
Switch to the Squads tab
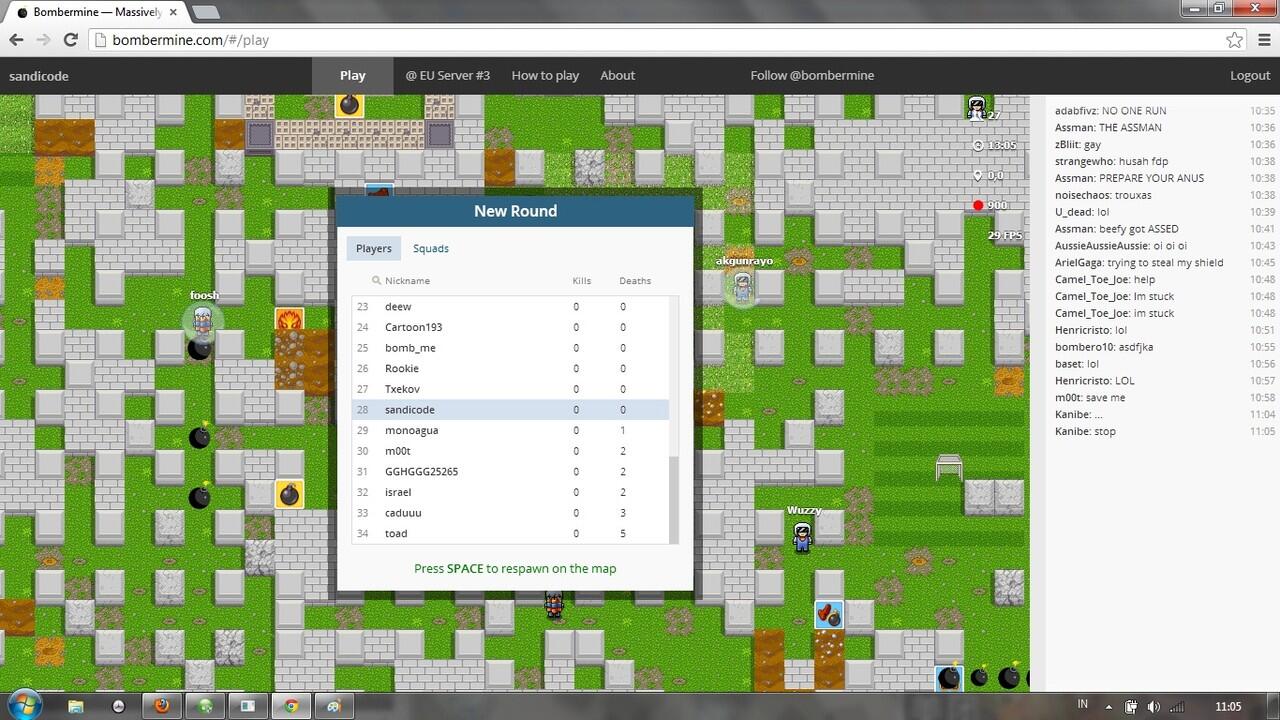point(431,249)
